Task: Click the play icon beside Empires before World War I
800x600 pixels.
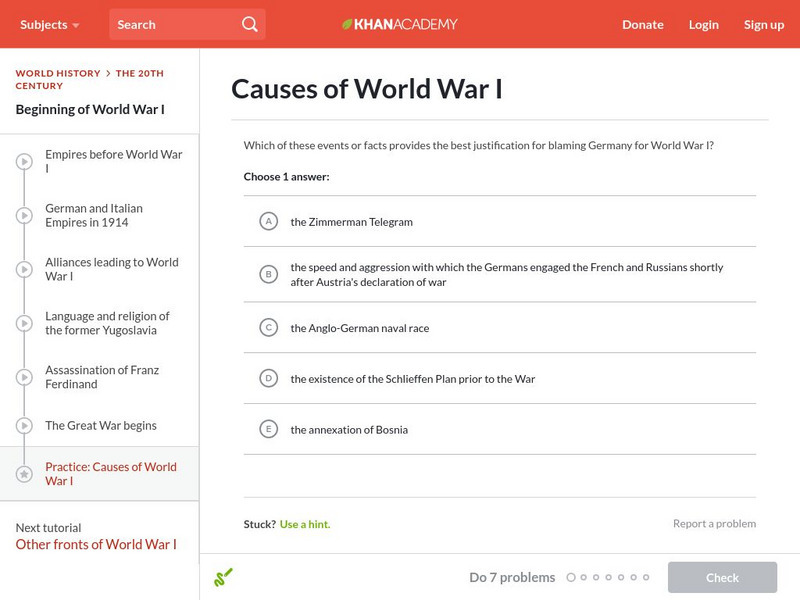Action: tap(22, 162)
